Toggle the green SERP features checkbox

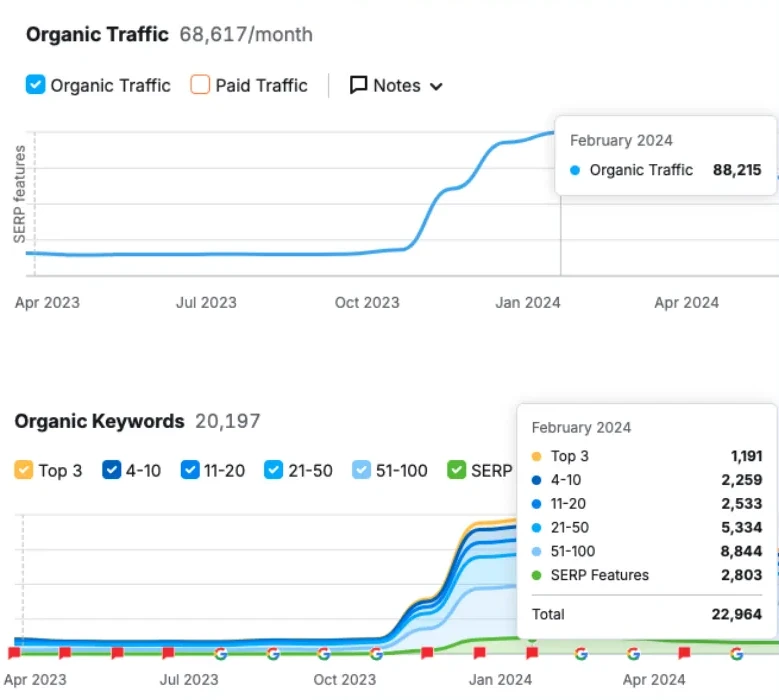point(456,469)
